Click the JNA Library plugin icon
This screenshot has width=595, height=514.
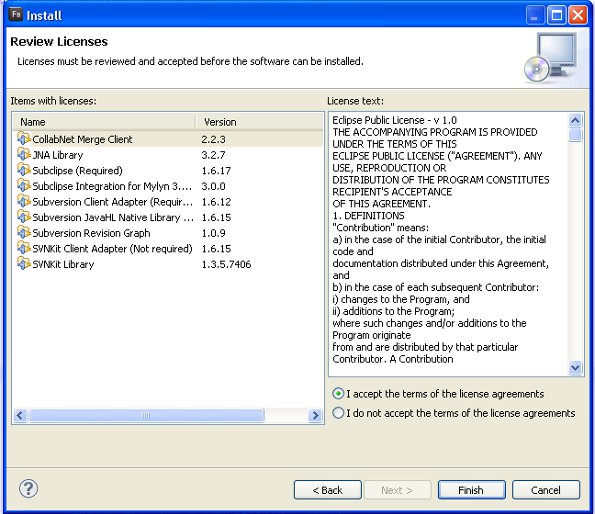(x=24, y=154)
